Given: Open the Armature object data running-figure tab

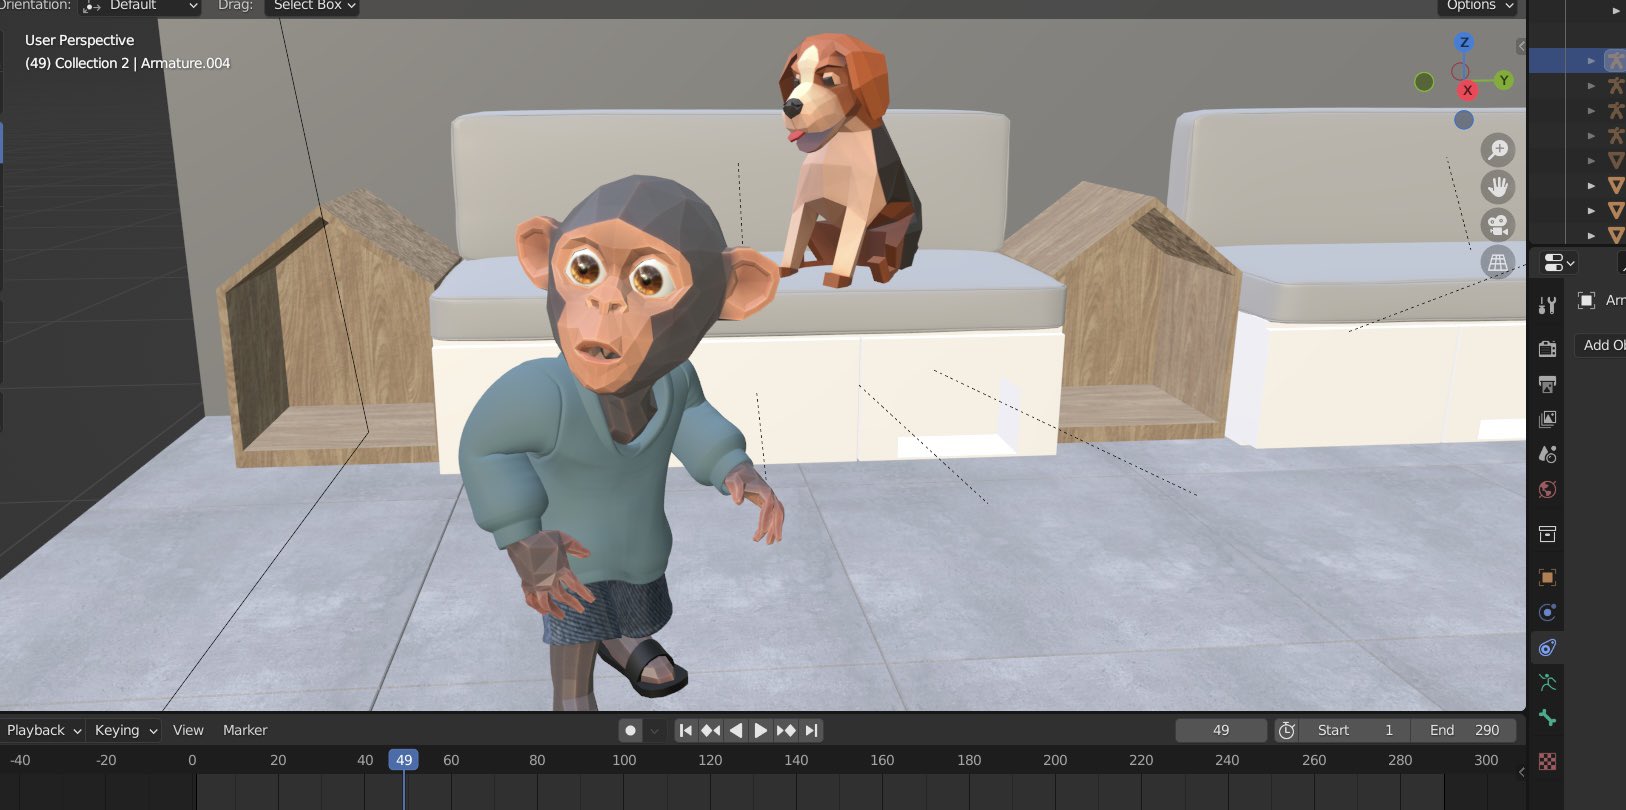Looking at the screenshot, I should [x=1547, y=683].
